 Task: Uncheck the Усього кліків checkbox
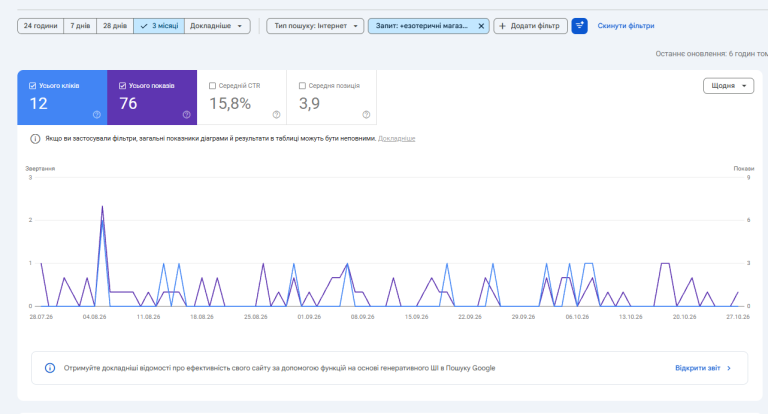click(x=33, y=86)
